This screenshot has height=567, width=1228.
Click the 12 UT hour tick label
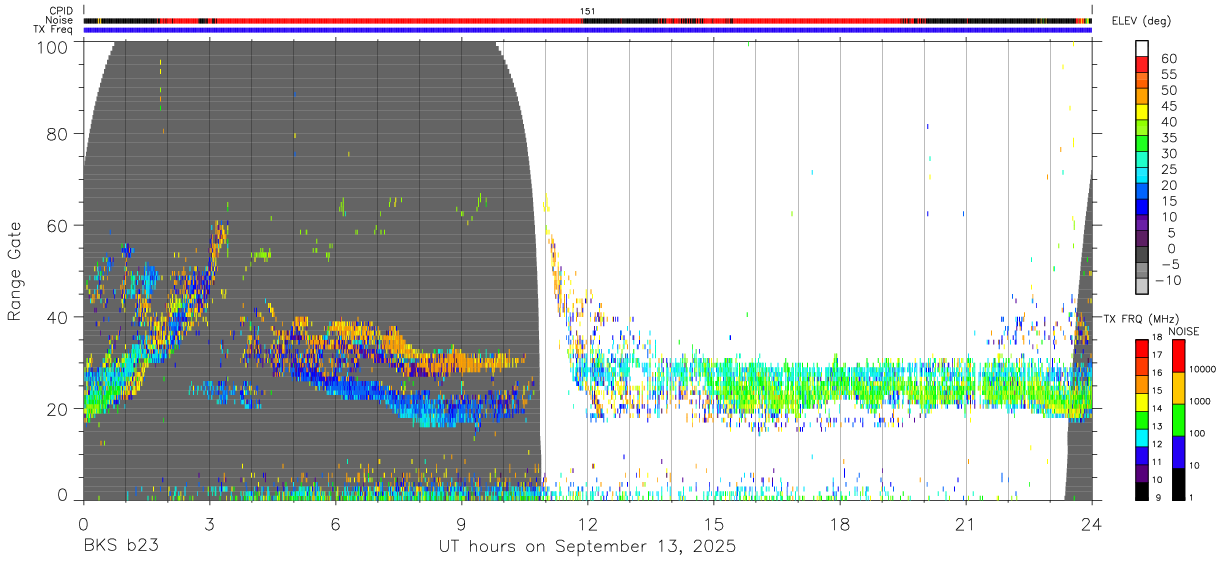[588, 523]
